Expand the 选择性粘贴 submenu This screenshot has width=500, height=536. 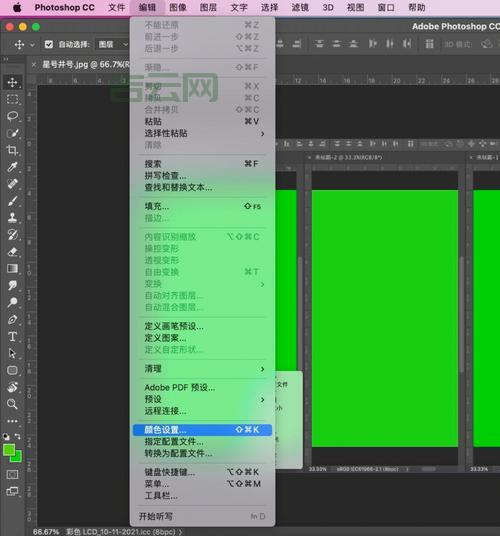point(202,134)
